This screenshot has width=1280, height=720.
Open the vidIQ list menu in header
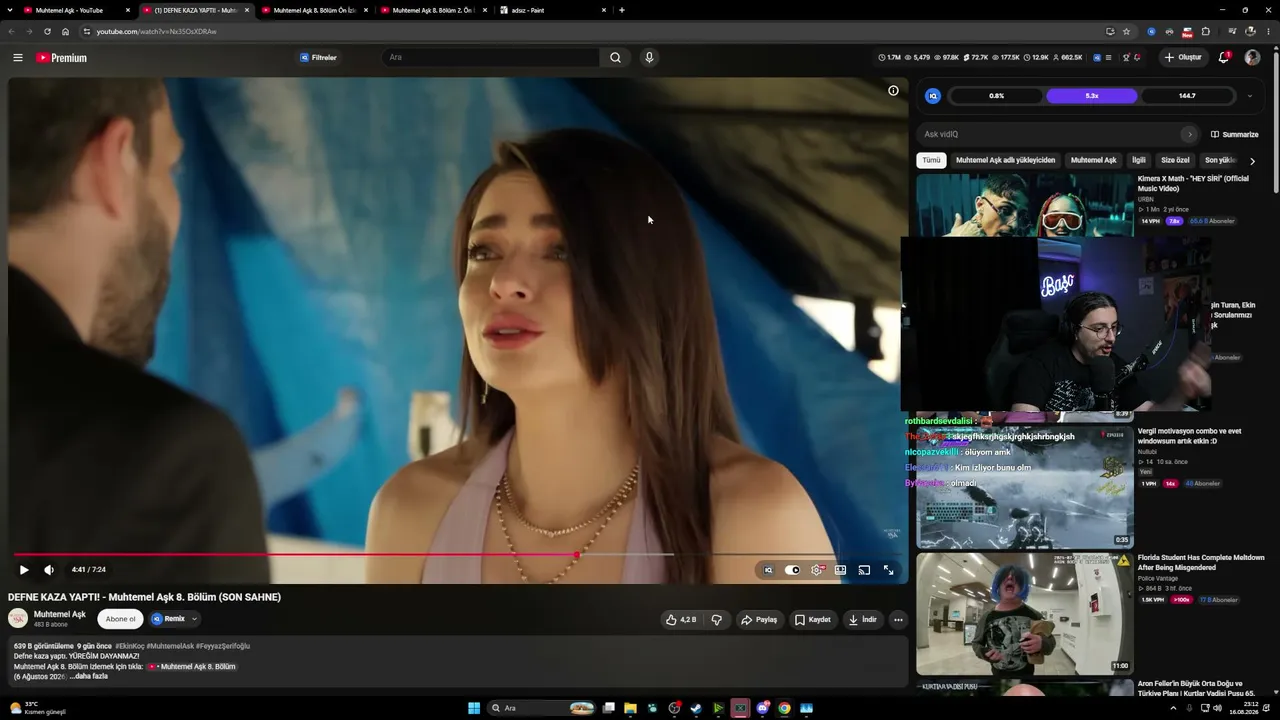click(x=1108, y=57)
